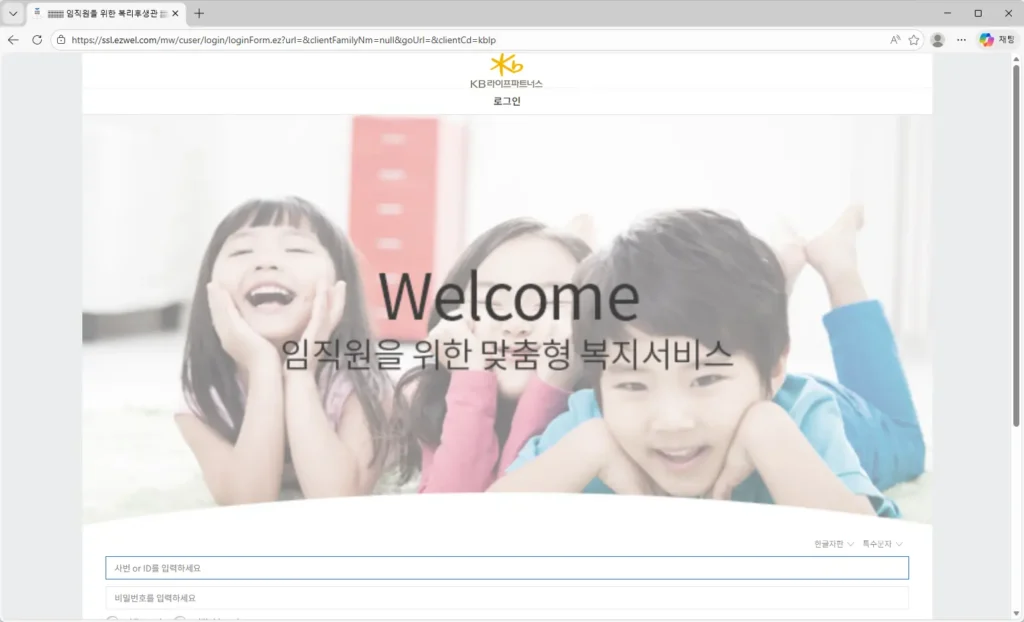The height and width of the screenshot is (622, 1024).
Task: Open the browser profile avatar icon
Action: [x=936, y=40]
